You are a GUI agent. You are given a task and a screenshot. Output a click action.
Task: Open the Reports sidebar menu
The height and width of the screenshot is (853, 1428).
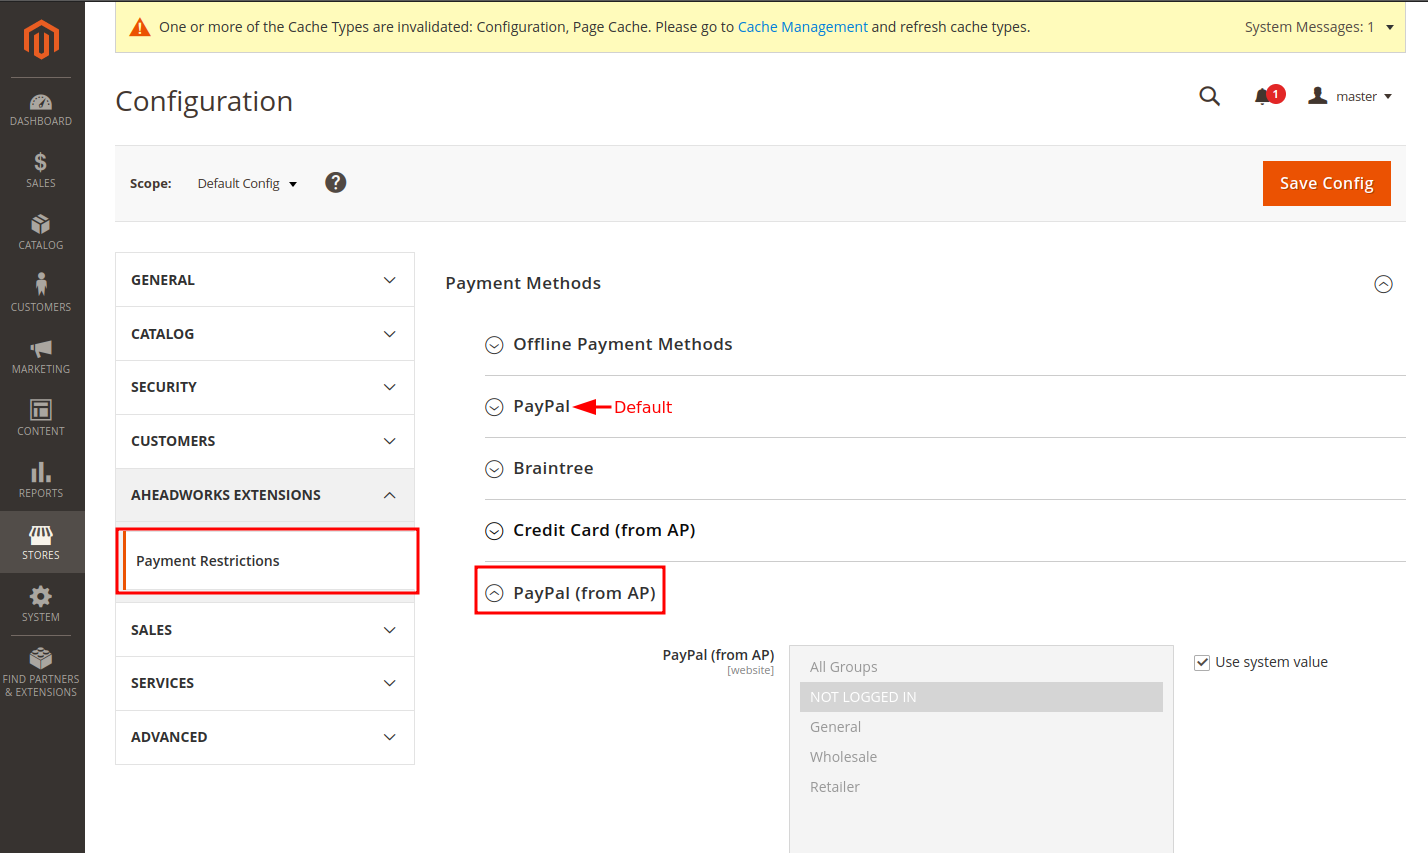[x=41, y=480]
